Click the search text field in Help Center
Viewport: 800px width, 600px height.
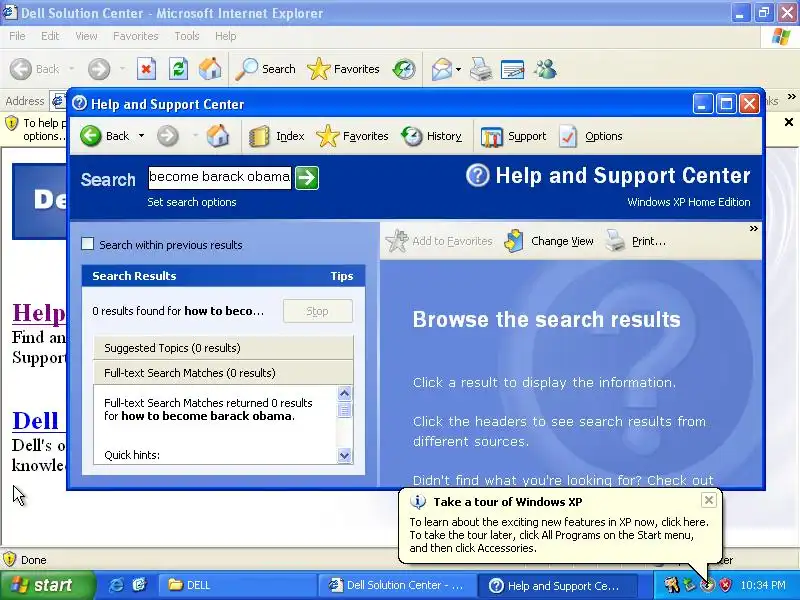click(220, 178)
